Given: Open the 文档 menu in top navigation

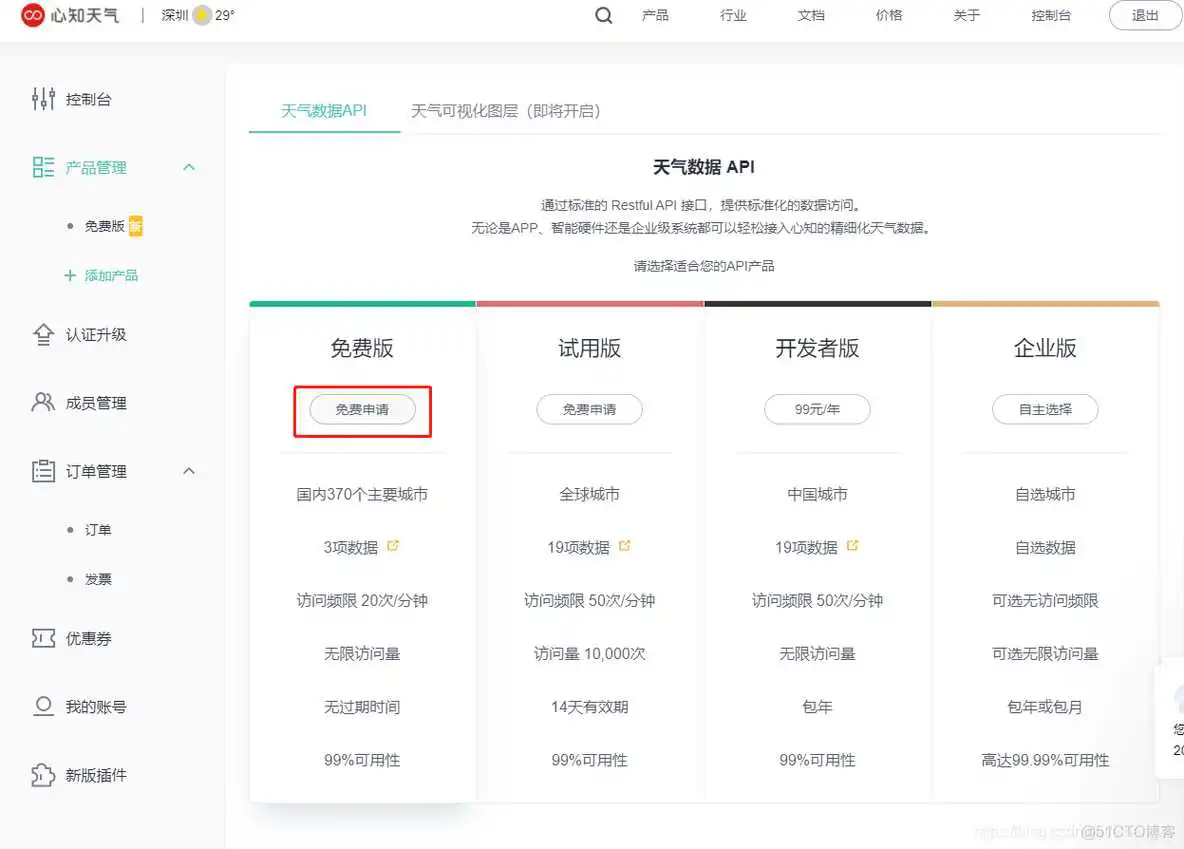Looking at the screenshot, I should tap(811, 16).
